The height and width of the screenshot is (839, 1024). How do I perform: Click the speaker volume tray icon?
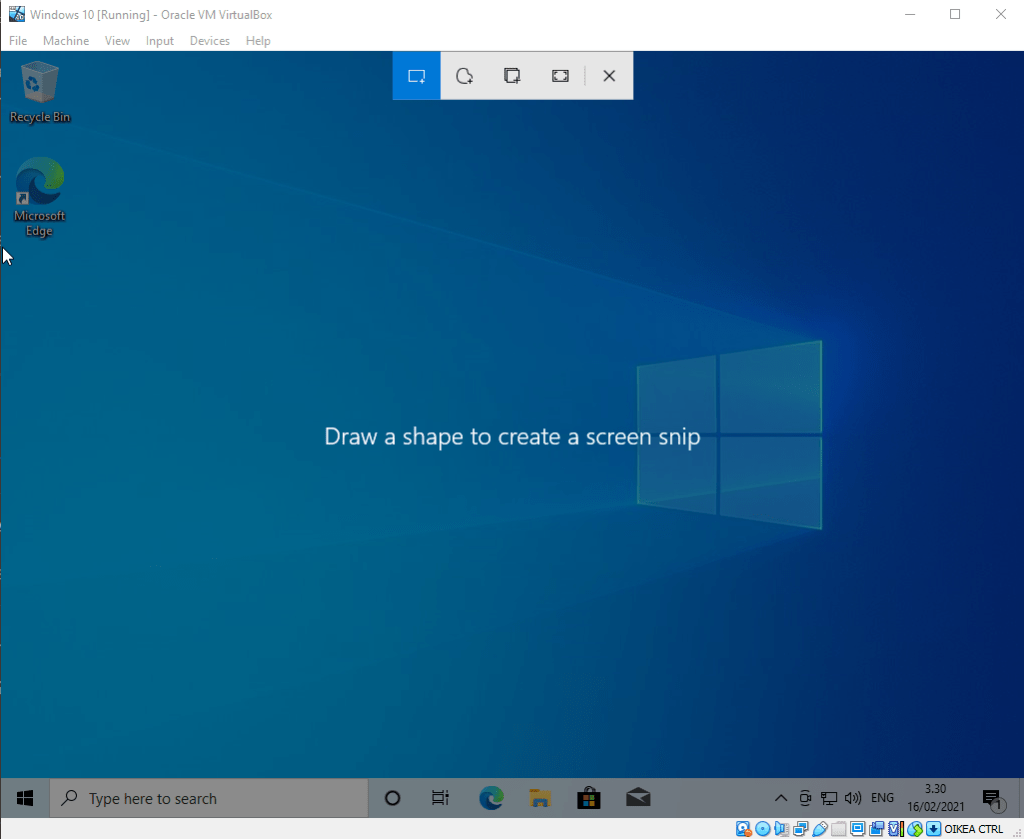click(853, 798)
